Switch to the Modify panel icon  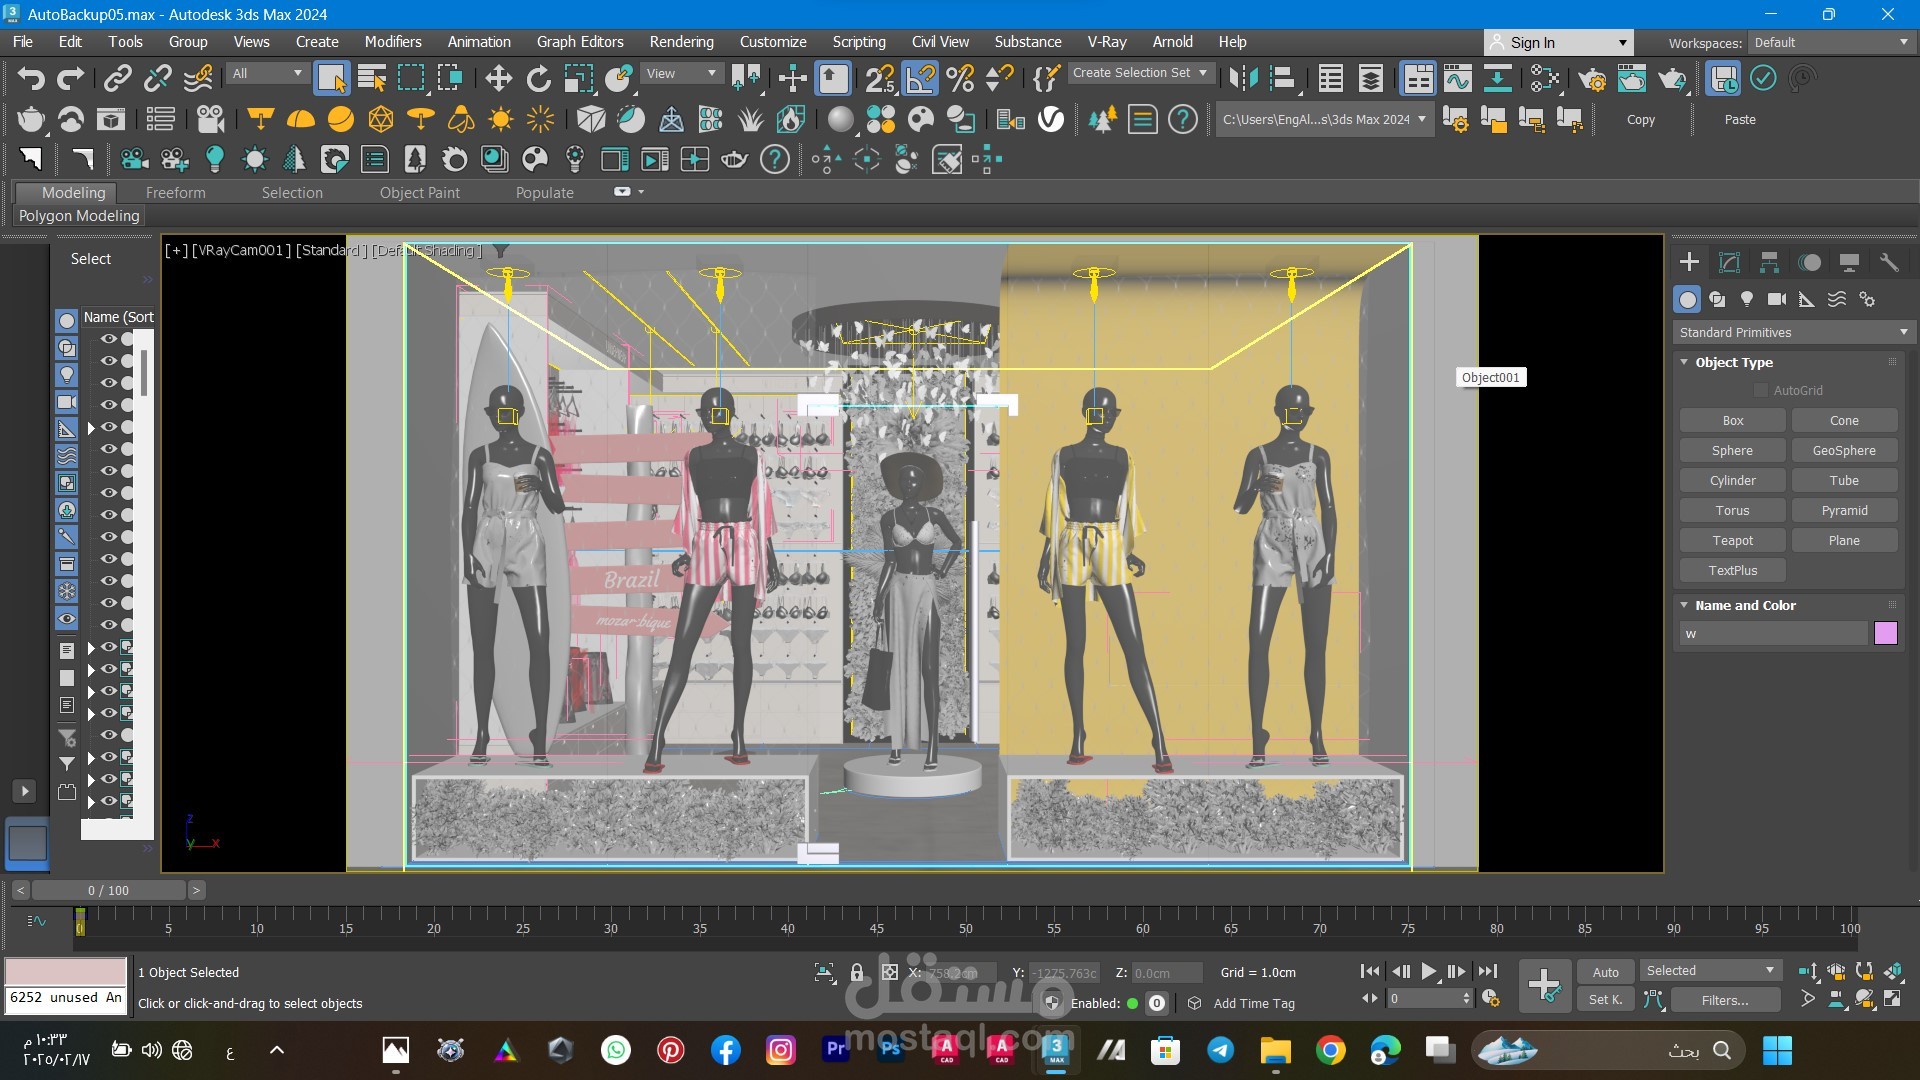click(1729, 262)
